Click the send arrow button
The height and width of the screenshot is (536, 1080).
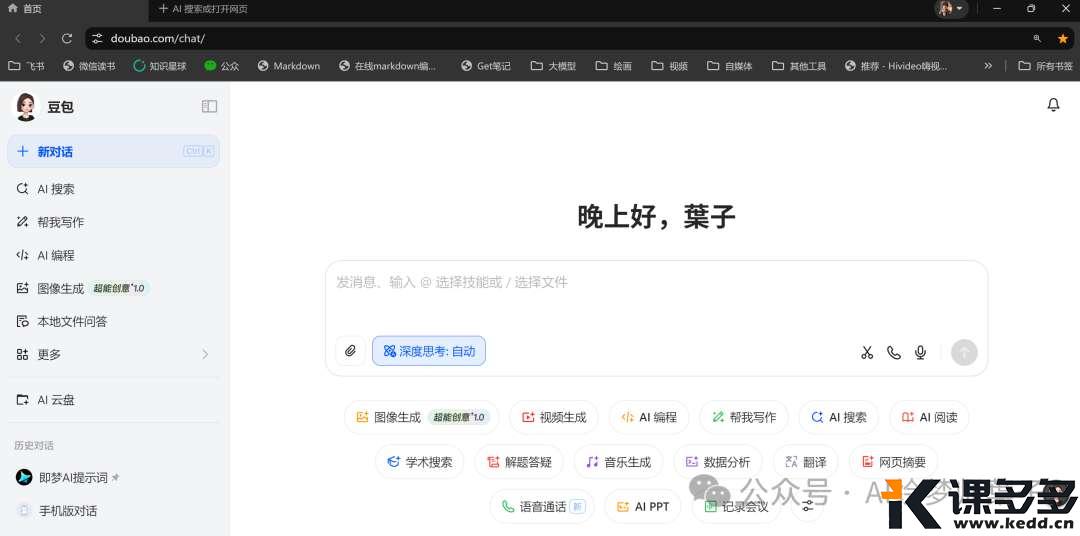click(x=963, y=352)
